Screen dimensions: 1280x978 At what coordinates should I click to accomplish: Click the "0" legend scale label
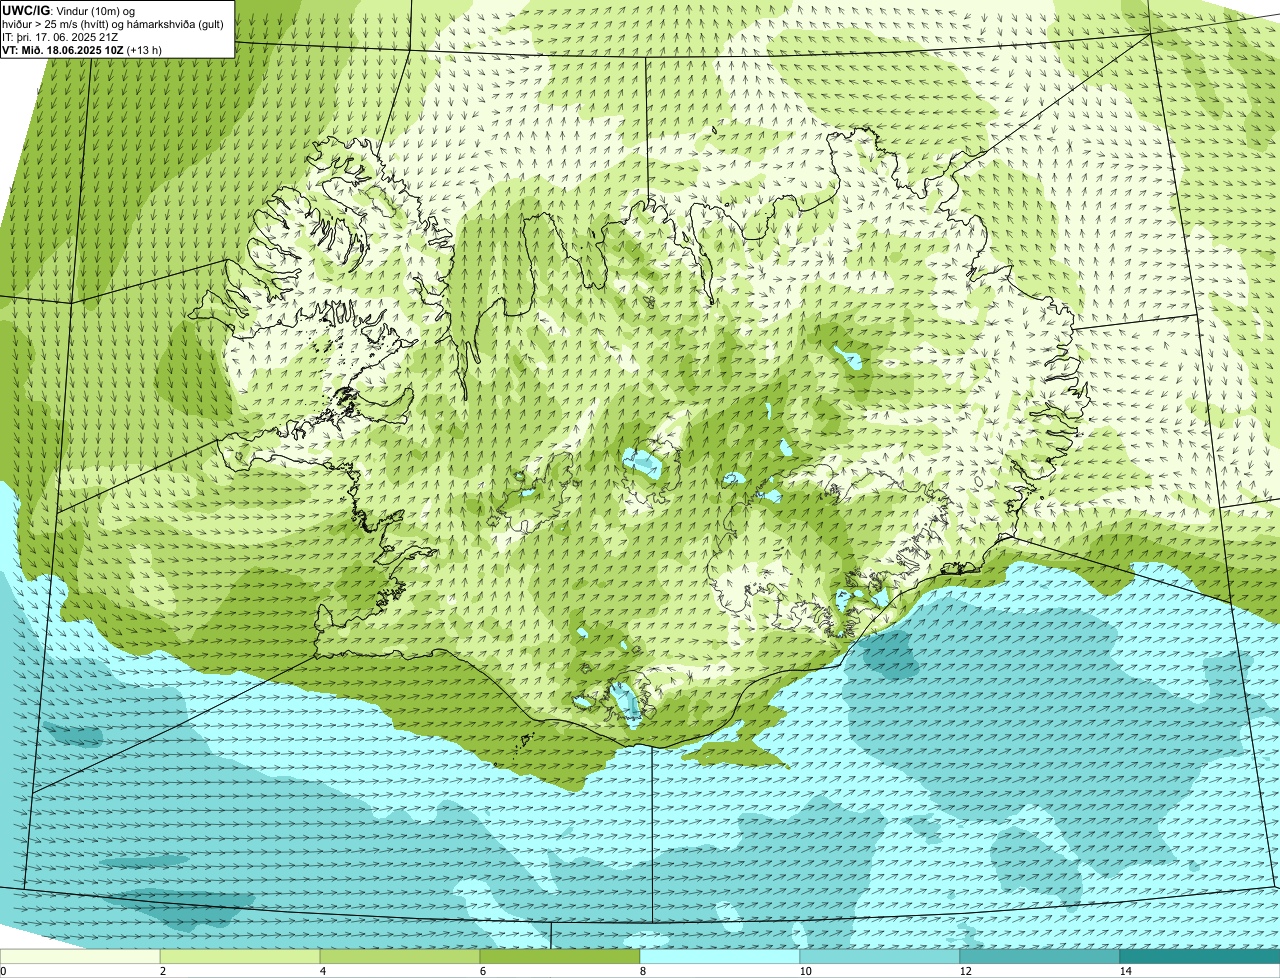click(3, 971)
